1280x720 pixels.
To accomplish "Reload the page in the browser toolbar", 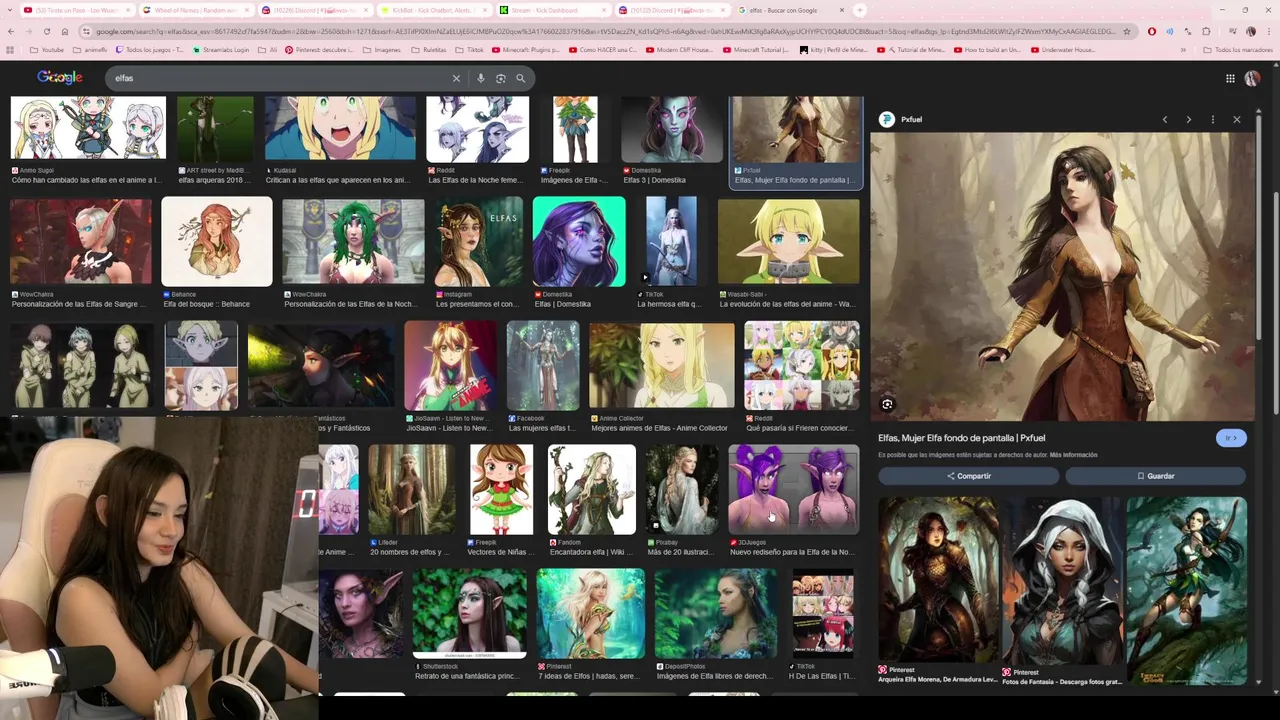I will 46,31.
